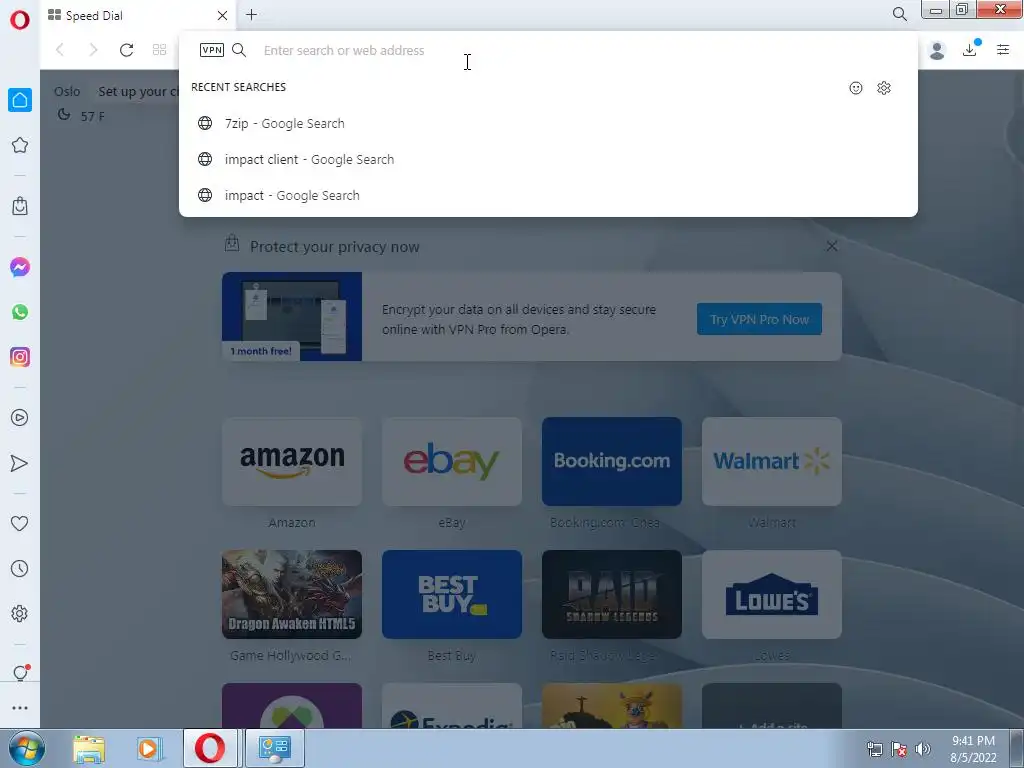Open the Shopping bag sidebar panel
This screenshot has width=1024, height=768.
[x=20, y=206]
